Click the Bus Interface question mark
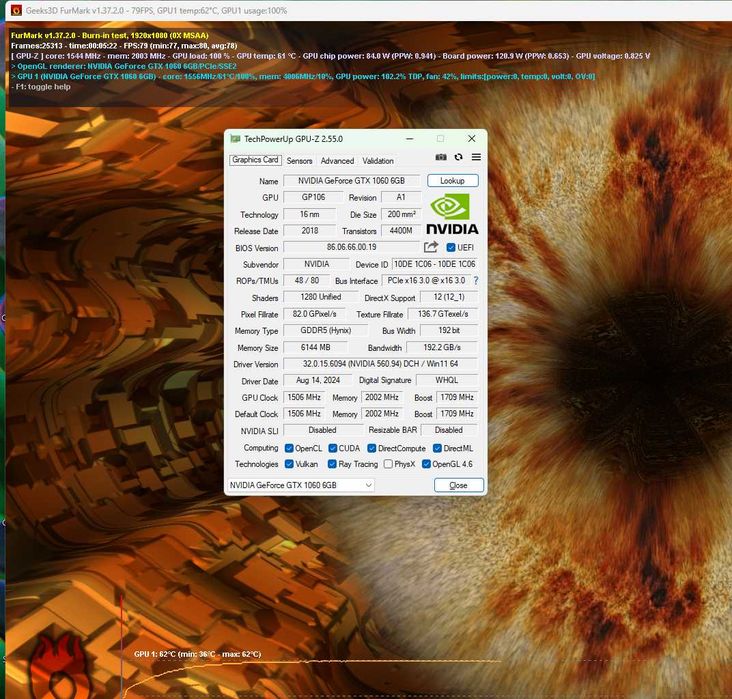The height and width of the screenshot is (699, 732). pyautogui.click(x=476, y=281)
